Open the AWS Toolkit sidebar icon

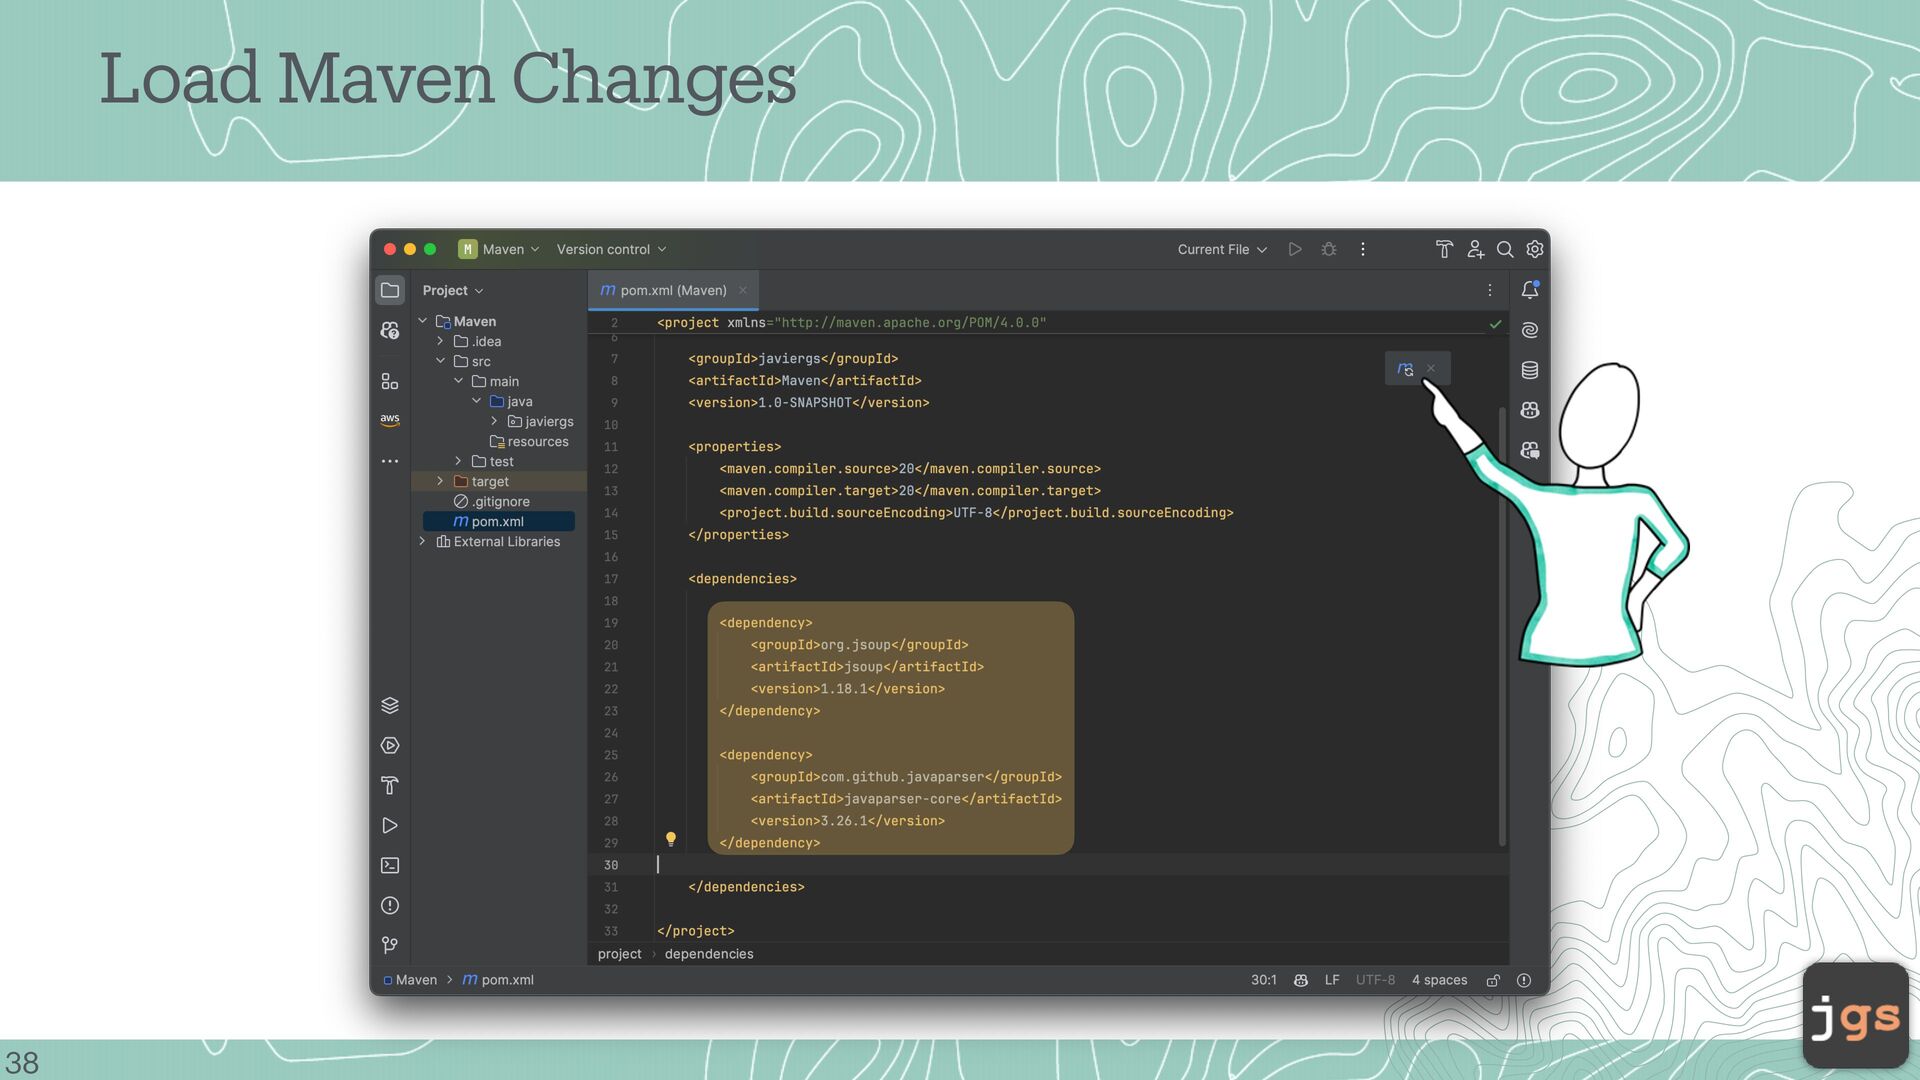click(390, 420)
